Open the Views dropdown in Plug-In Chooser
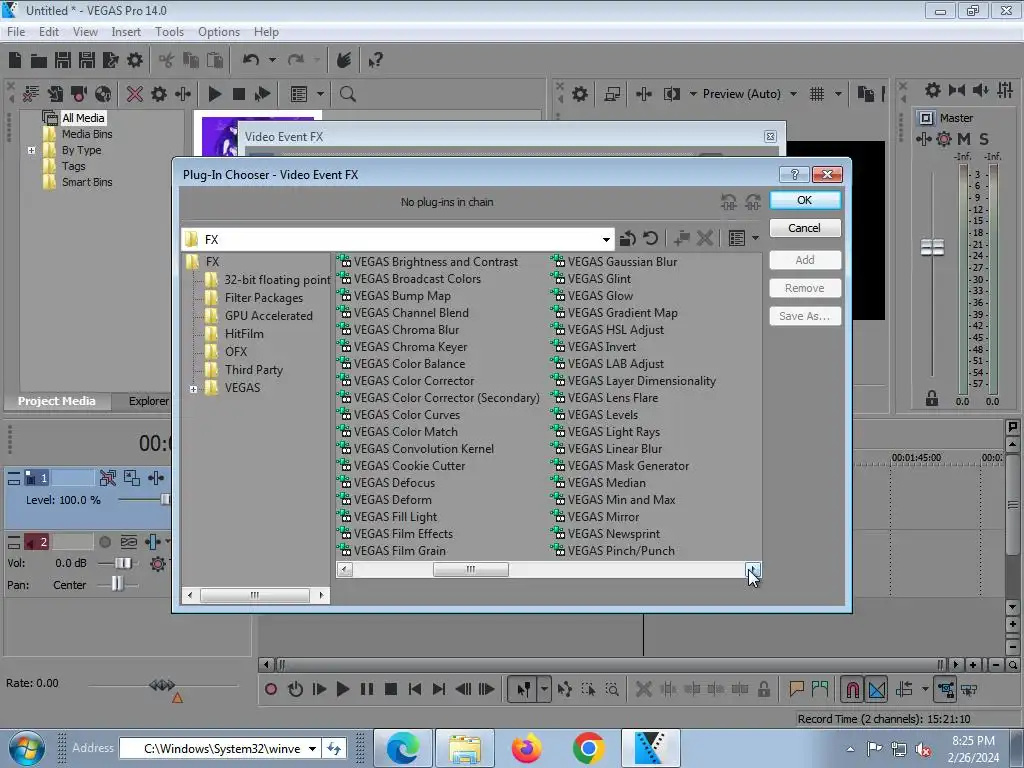Image resolution: width=1024 pixels, height=768 pixels. pos(756,238)
